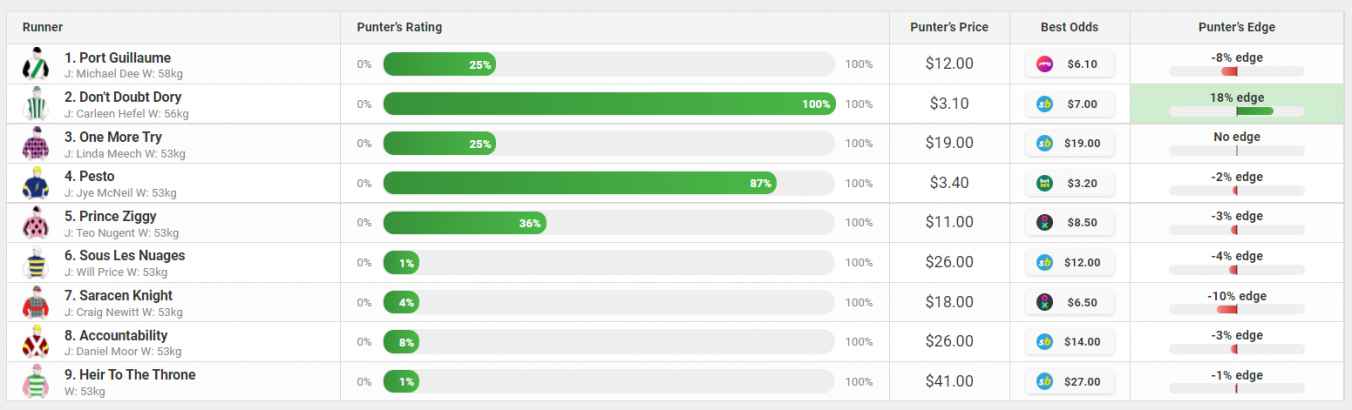Choose the $14.00 odds for Accountability
This screenshot has height=410, width=1352.
click(x=1070, y=342)
